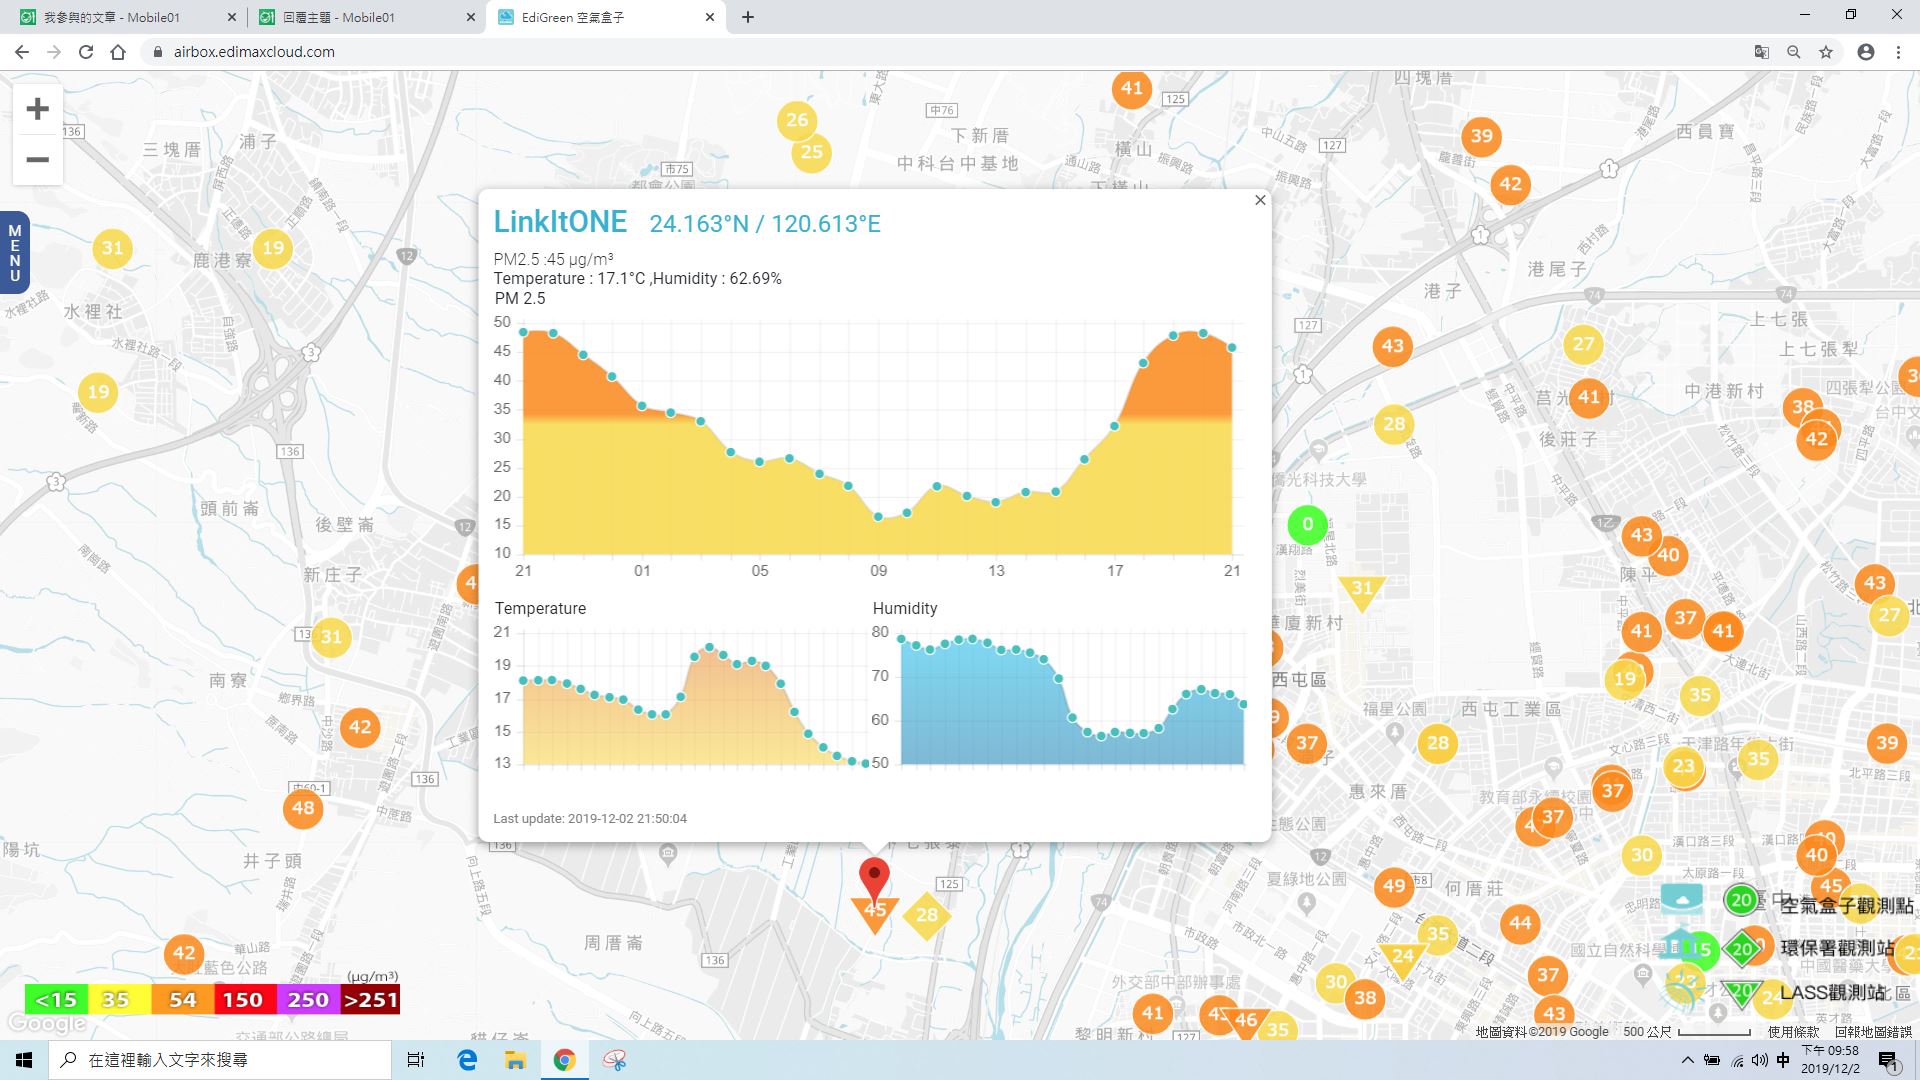Screen dimensions: 1920x1080
Task: Click the orange 54 legend swatch
Action: click(x=182, y=1000)
